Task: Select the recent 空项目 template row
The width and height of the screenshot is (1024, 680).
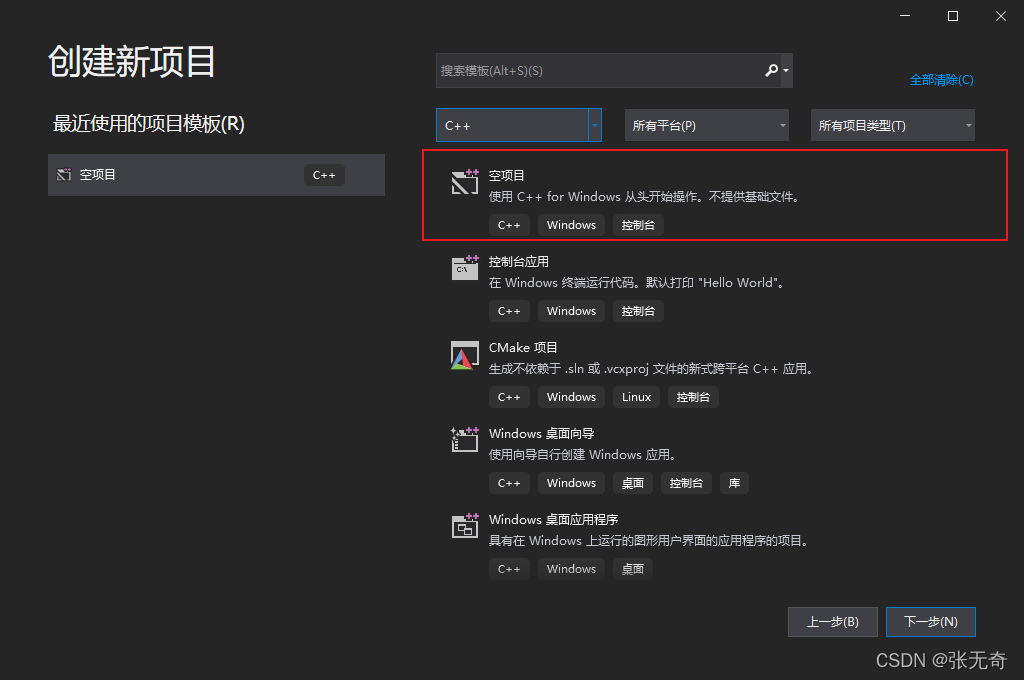Action: (x=216, y=175)
